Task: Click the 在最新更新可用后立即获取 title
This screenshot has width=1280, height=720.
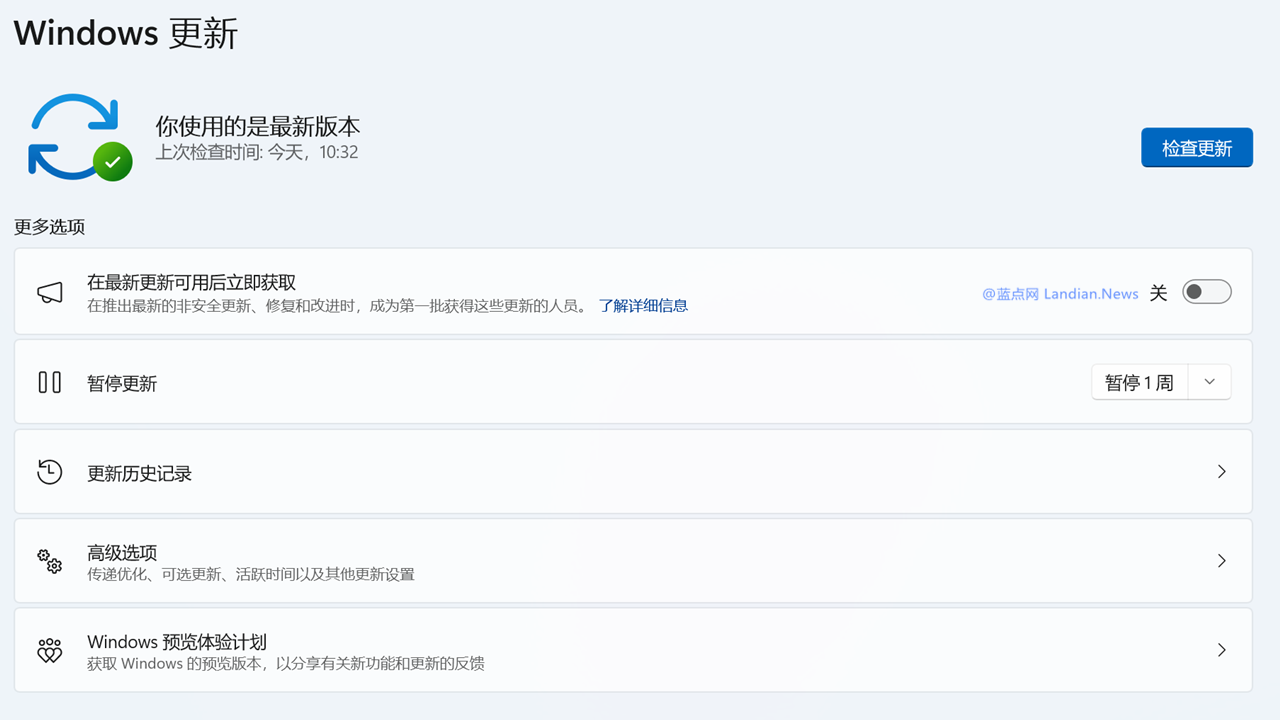Action: pyautogui.click(x=192, y=282)
